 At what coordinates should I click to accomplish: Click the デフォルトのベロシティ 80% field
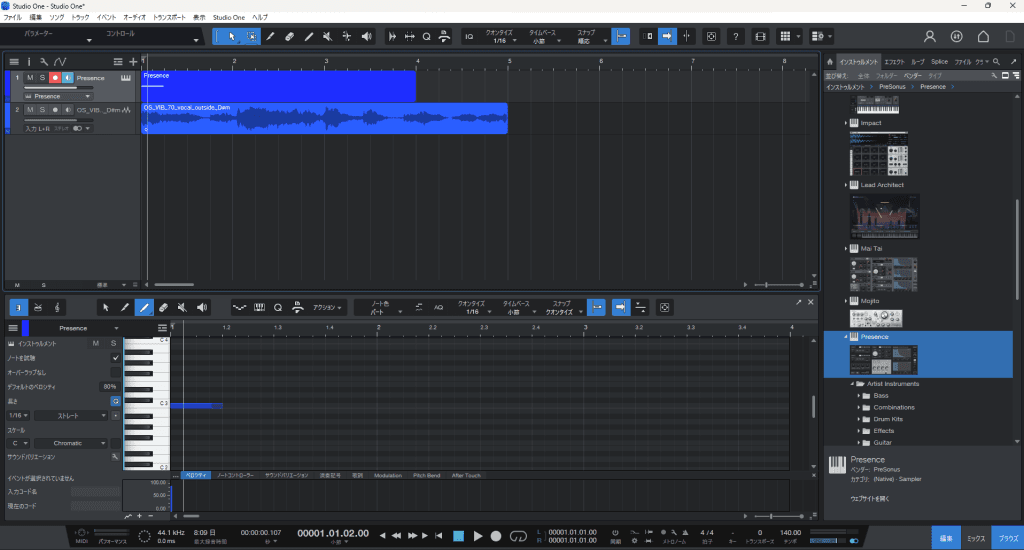(x=109, y=387)
